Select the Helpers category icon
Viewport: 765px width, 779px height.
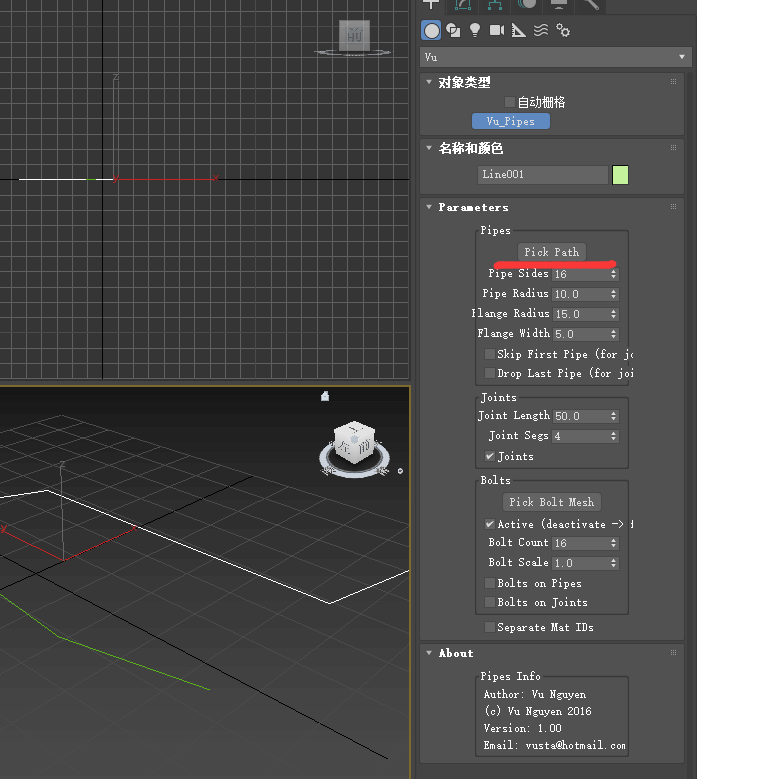[x=519, y=30]
